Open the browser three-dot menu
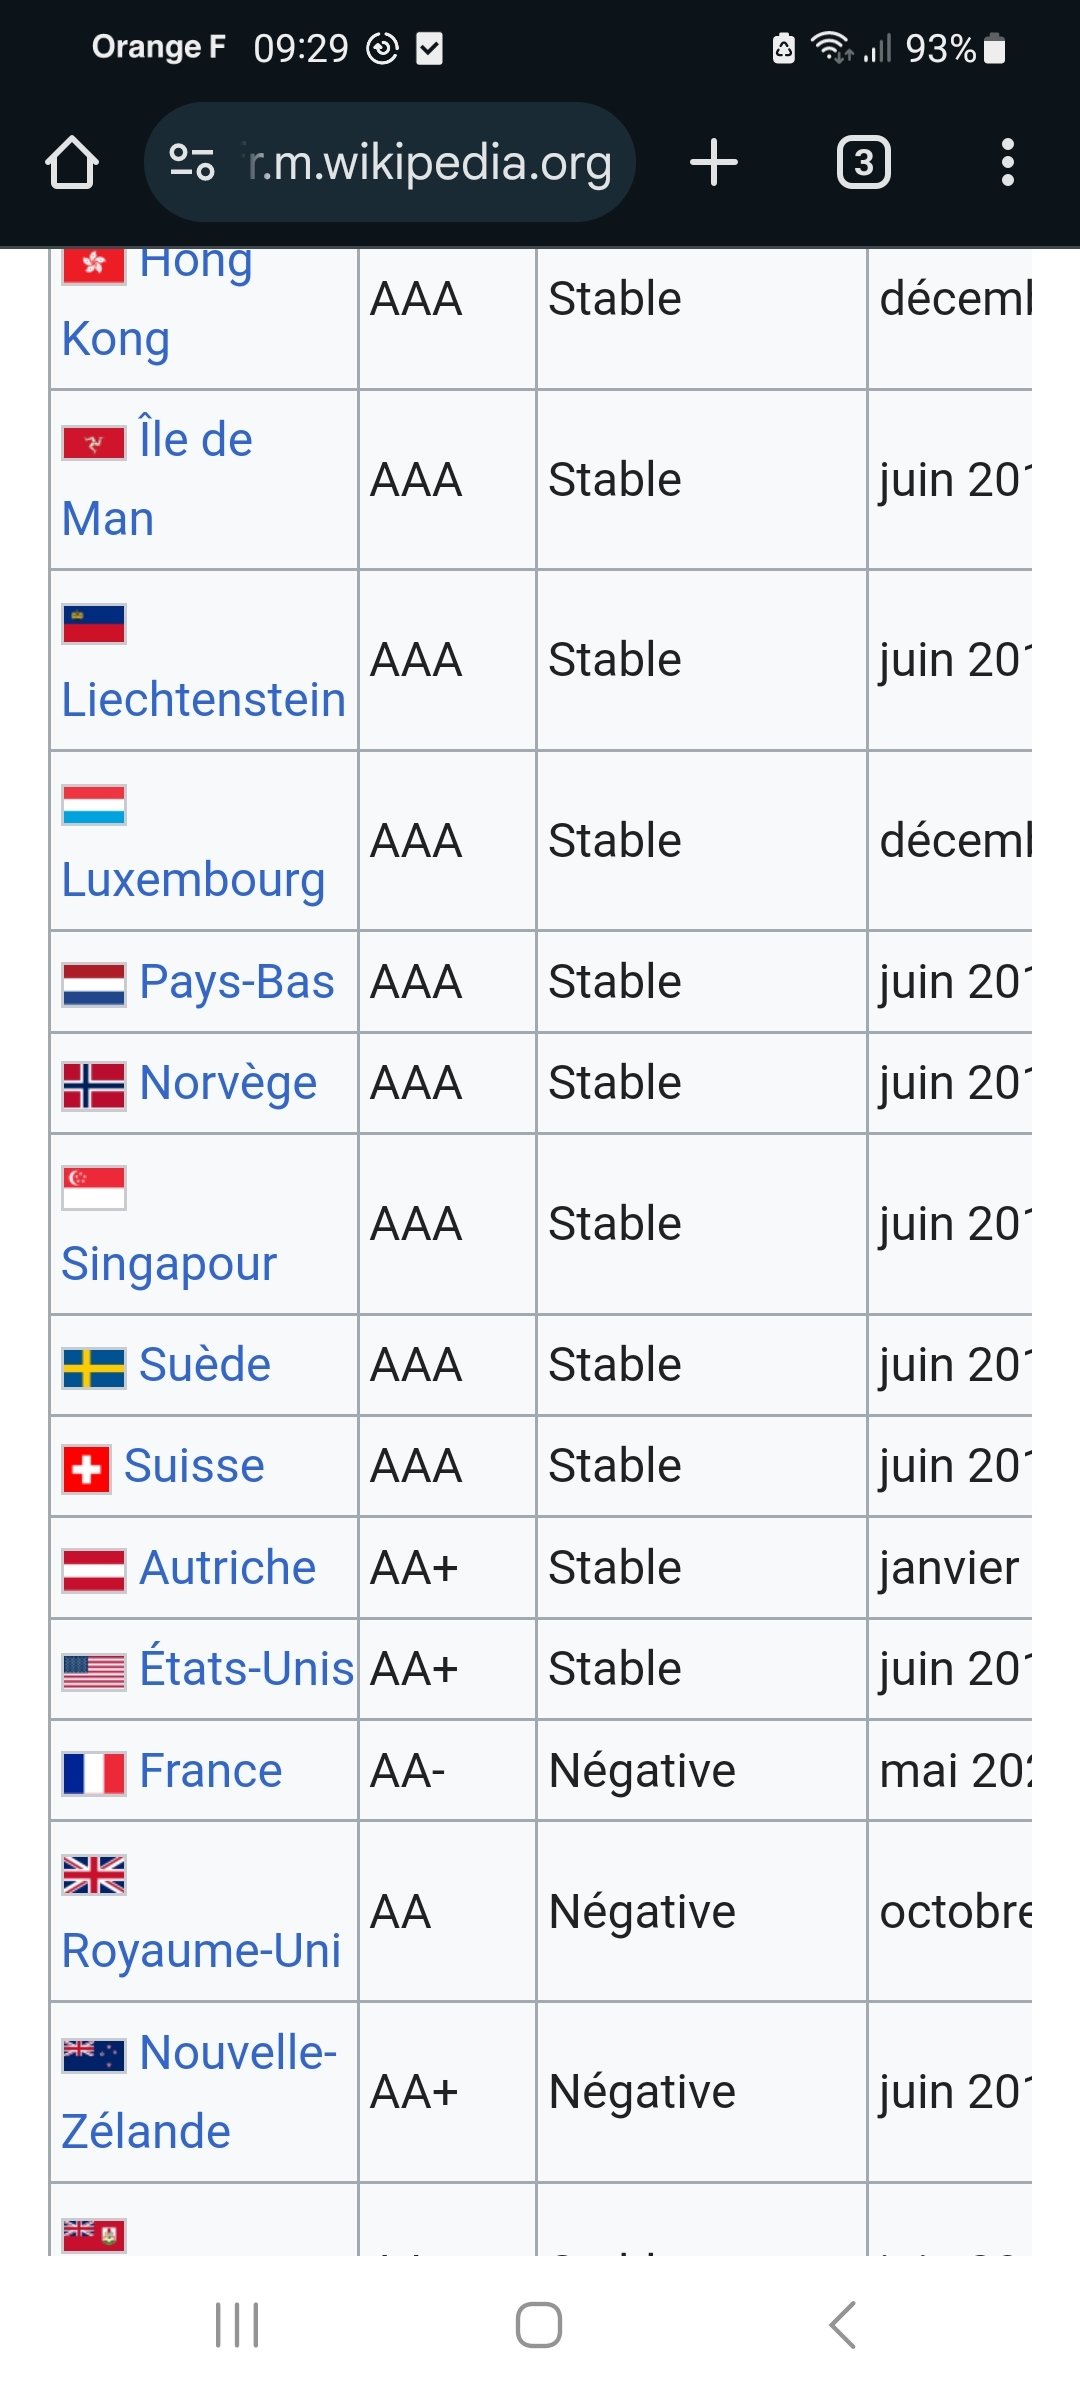Image resolution: width=1080 pixels, height=2400 pixels. 1008,162
